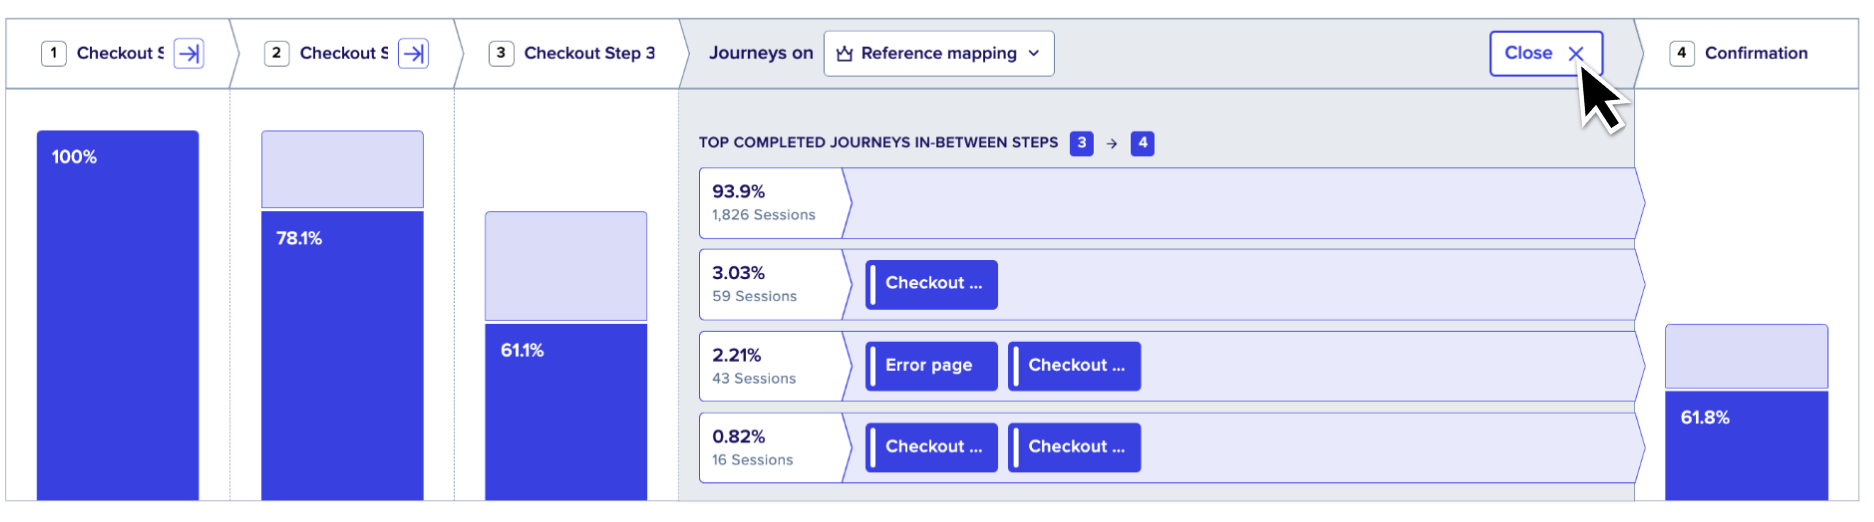The image size is (1874, 522).
Task: Open the Reference mapping dropdown
Action: (x=939, y=53)
